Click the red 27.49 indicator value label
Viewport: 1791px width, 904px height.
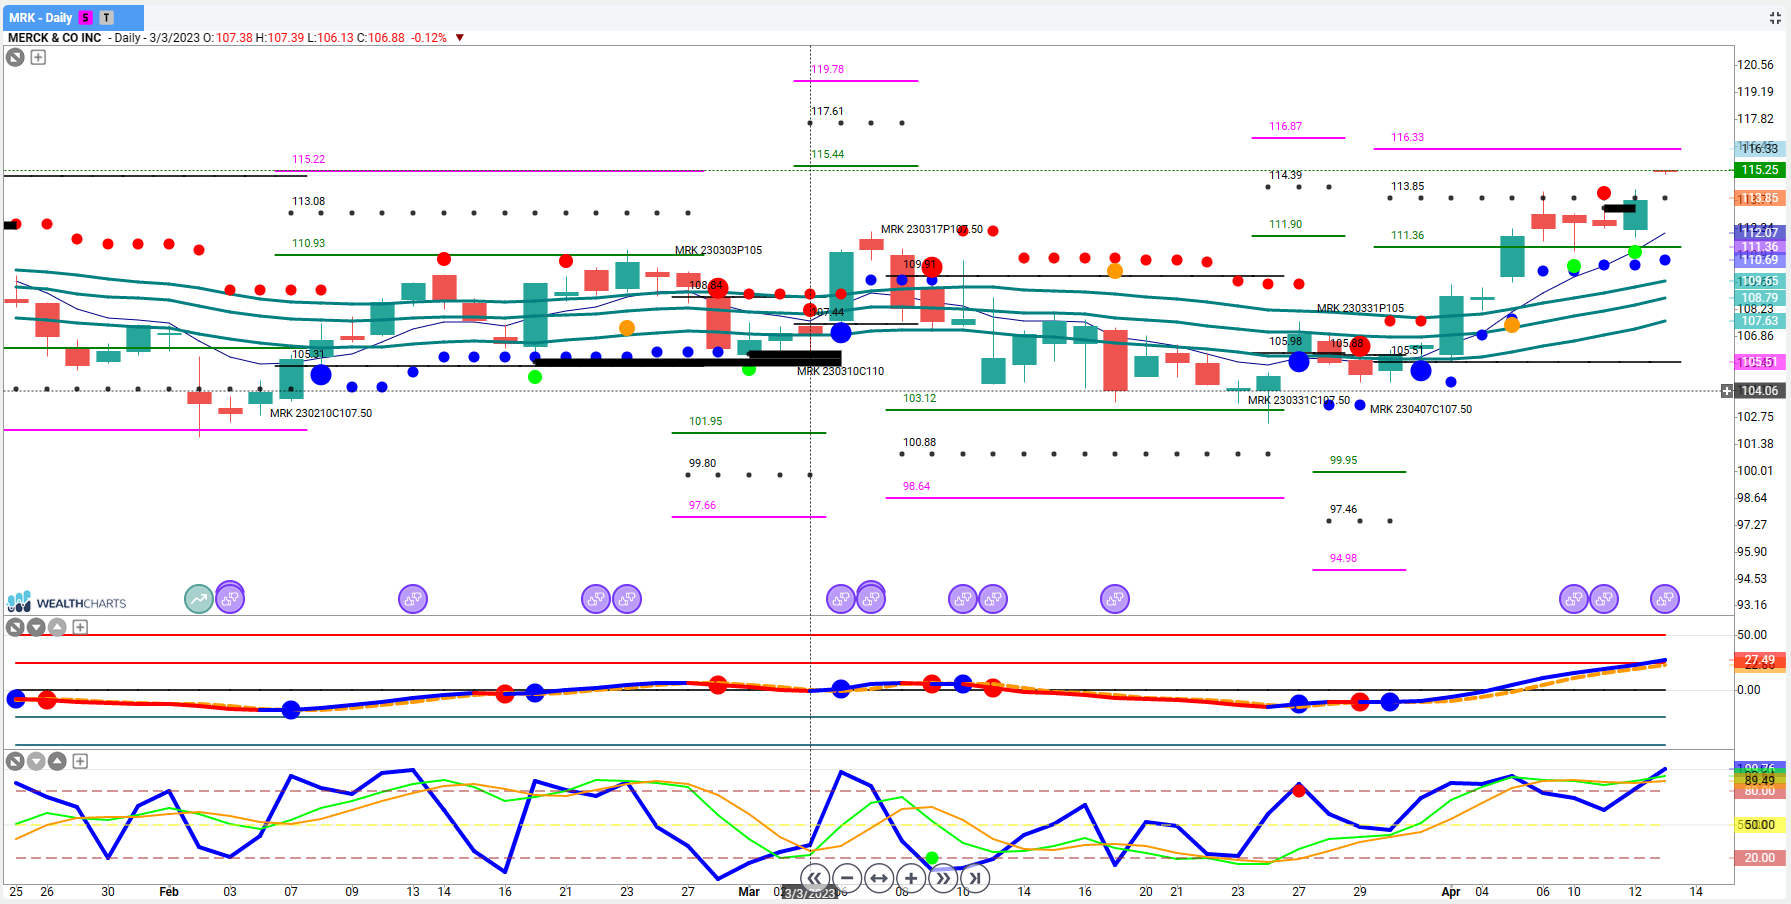[x=1759, y=660]
